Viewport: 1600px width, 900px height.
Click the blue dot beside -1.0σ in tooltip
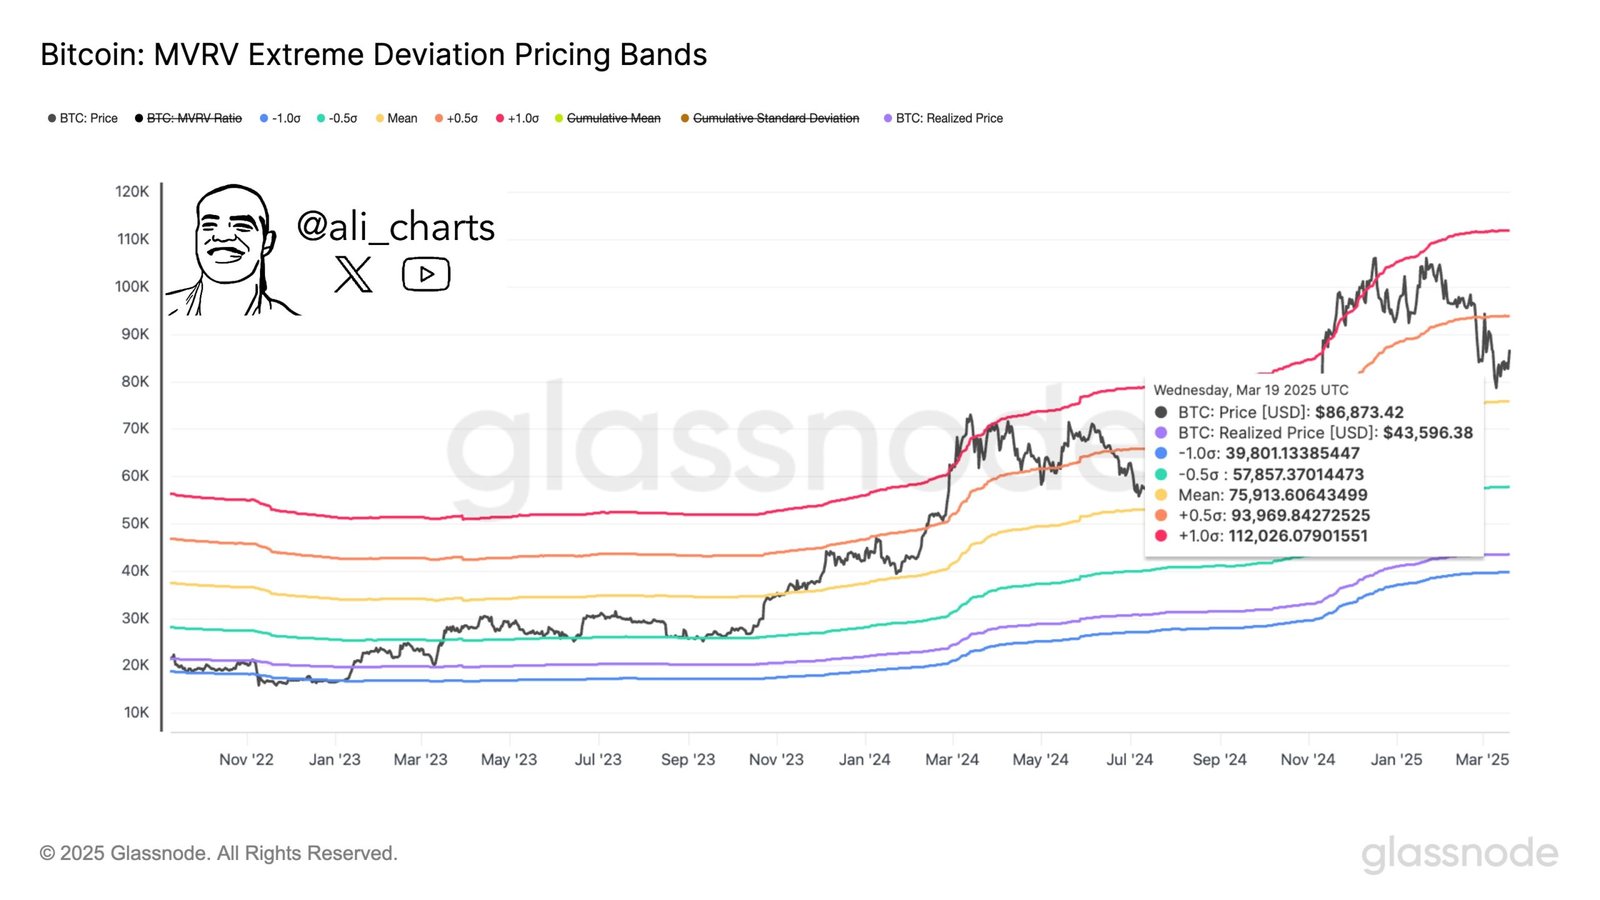(1161, 453)
